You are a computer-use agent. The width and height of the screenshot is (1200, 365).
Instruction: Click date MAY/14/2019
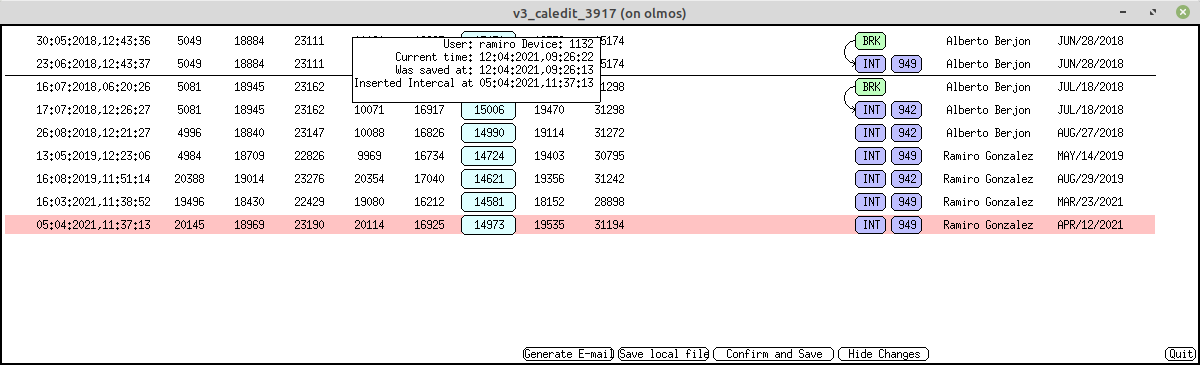1090,156
